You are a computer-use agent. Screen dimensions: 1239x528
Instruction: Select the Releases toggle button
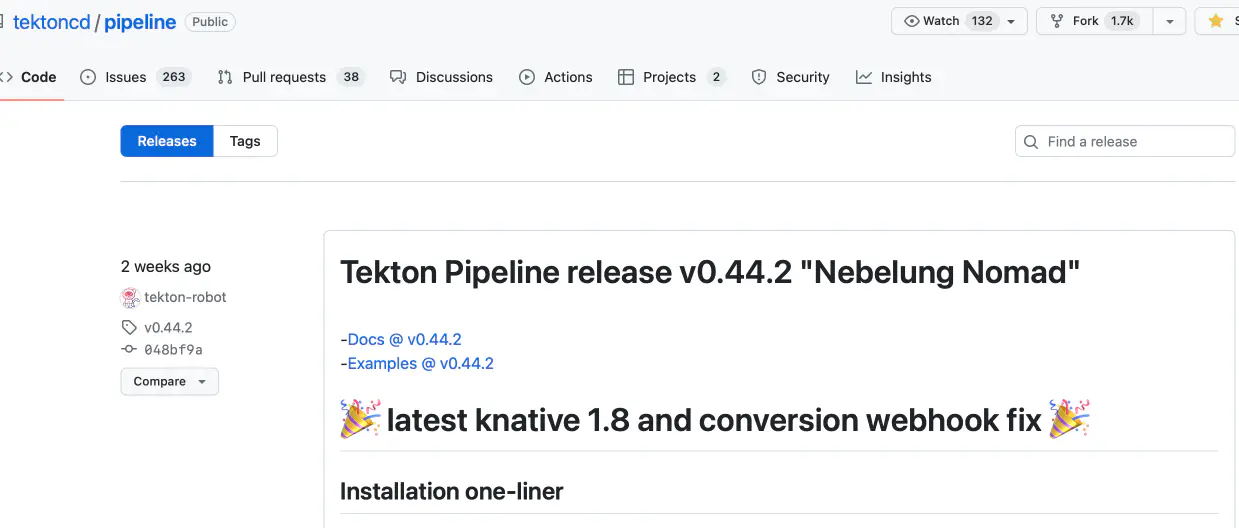pyautogui.click(x=167, y=141)
